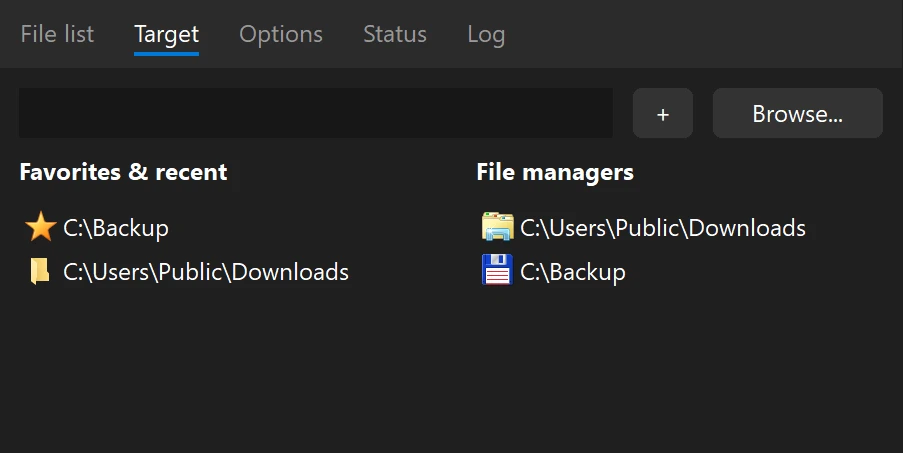Pick C:\Users\Public\Downloads from Favorites & recent
This screenshot has width=903, height=453.
pos(206,272)
